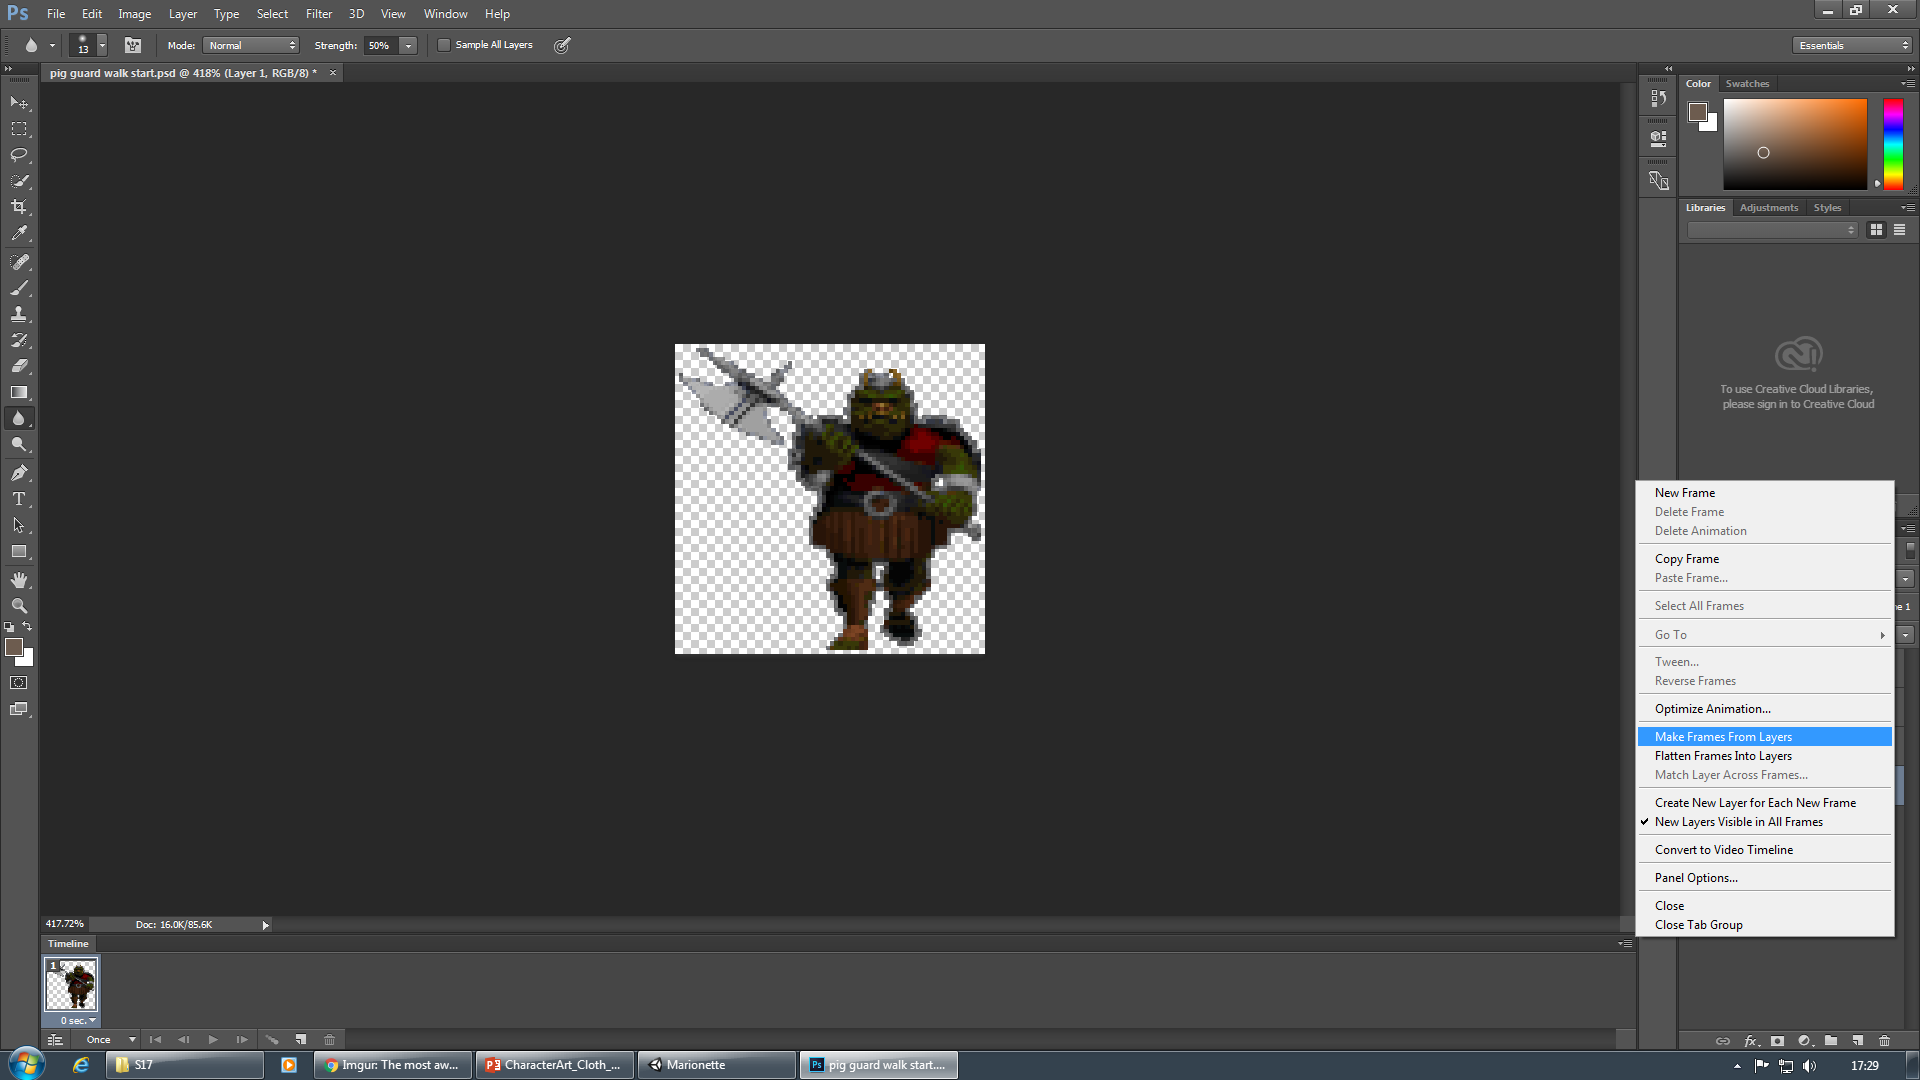
Task: Open the Strength slider dropdown arrow
Action: click(408, 45)
